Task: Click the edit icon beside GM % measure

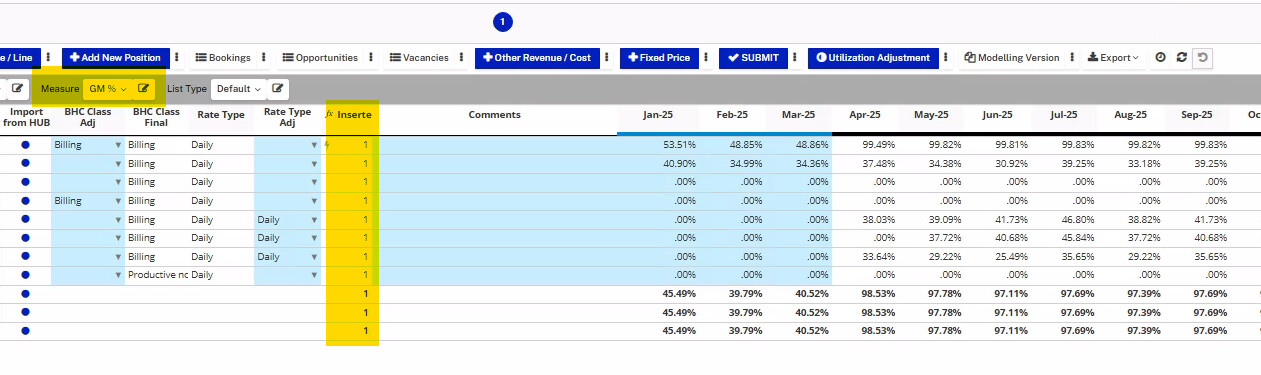Action: [144, 89]
